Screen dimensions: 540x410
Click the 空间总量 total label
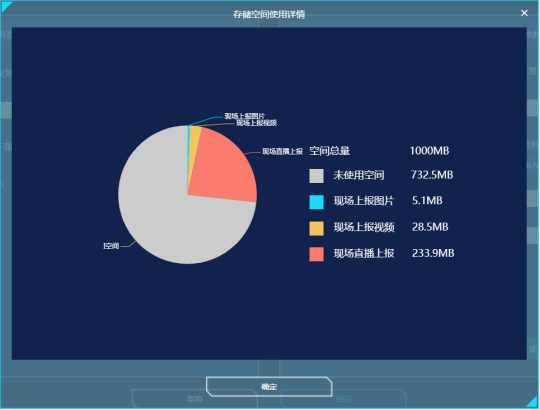click(x=330, y=151)
